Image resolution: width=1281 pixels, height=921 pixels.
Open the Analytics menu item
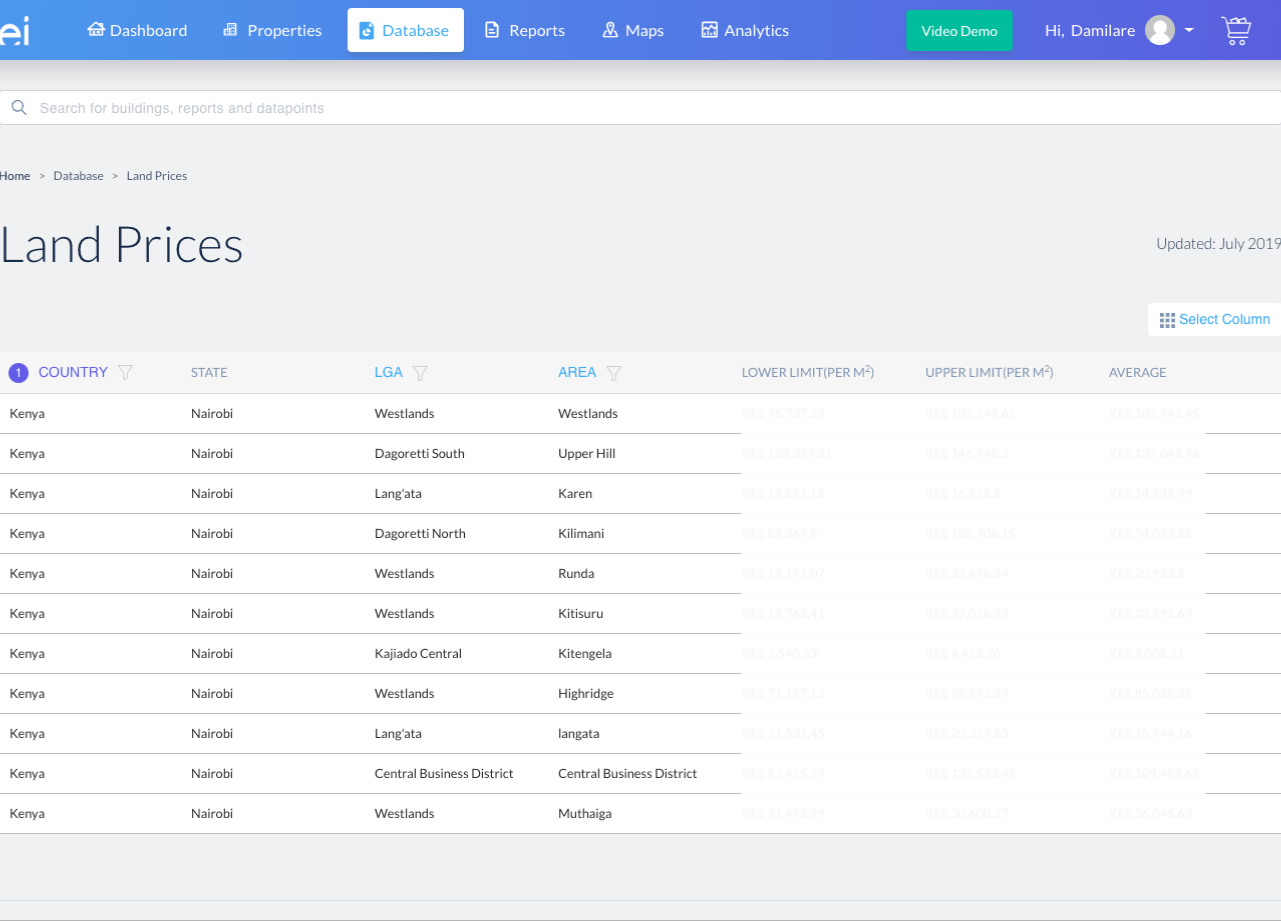tap(745, 30)
